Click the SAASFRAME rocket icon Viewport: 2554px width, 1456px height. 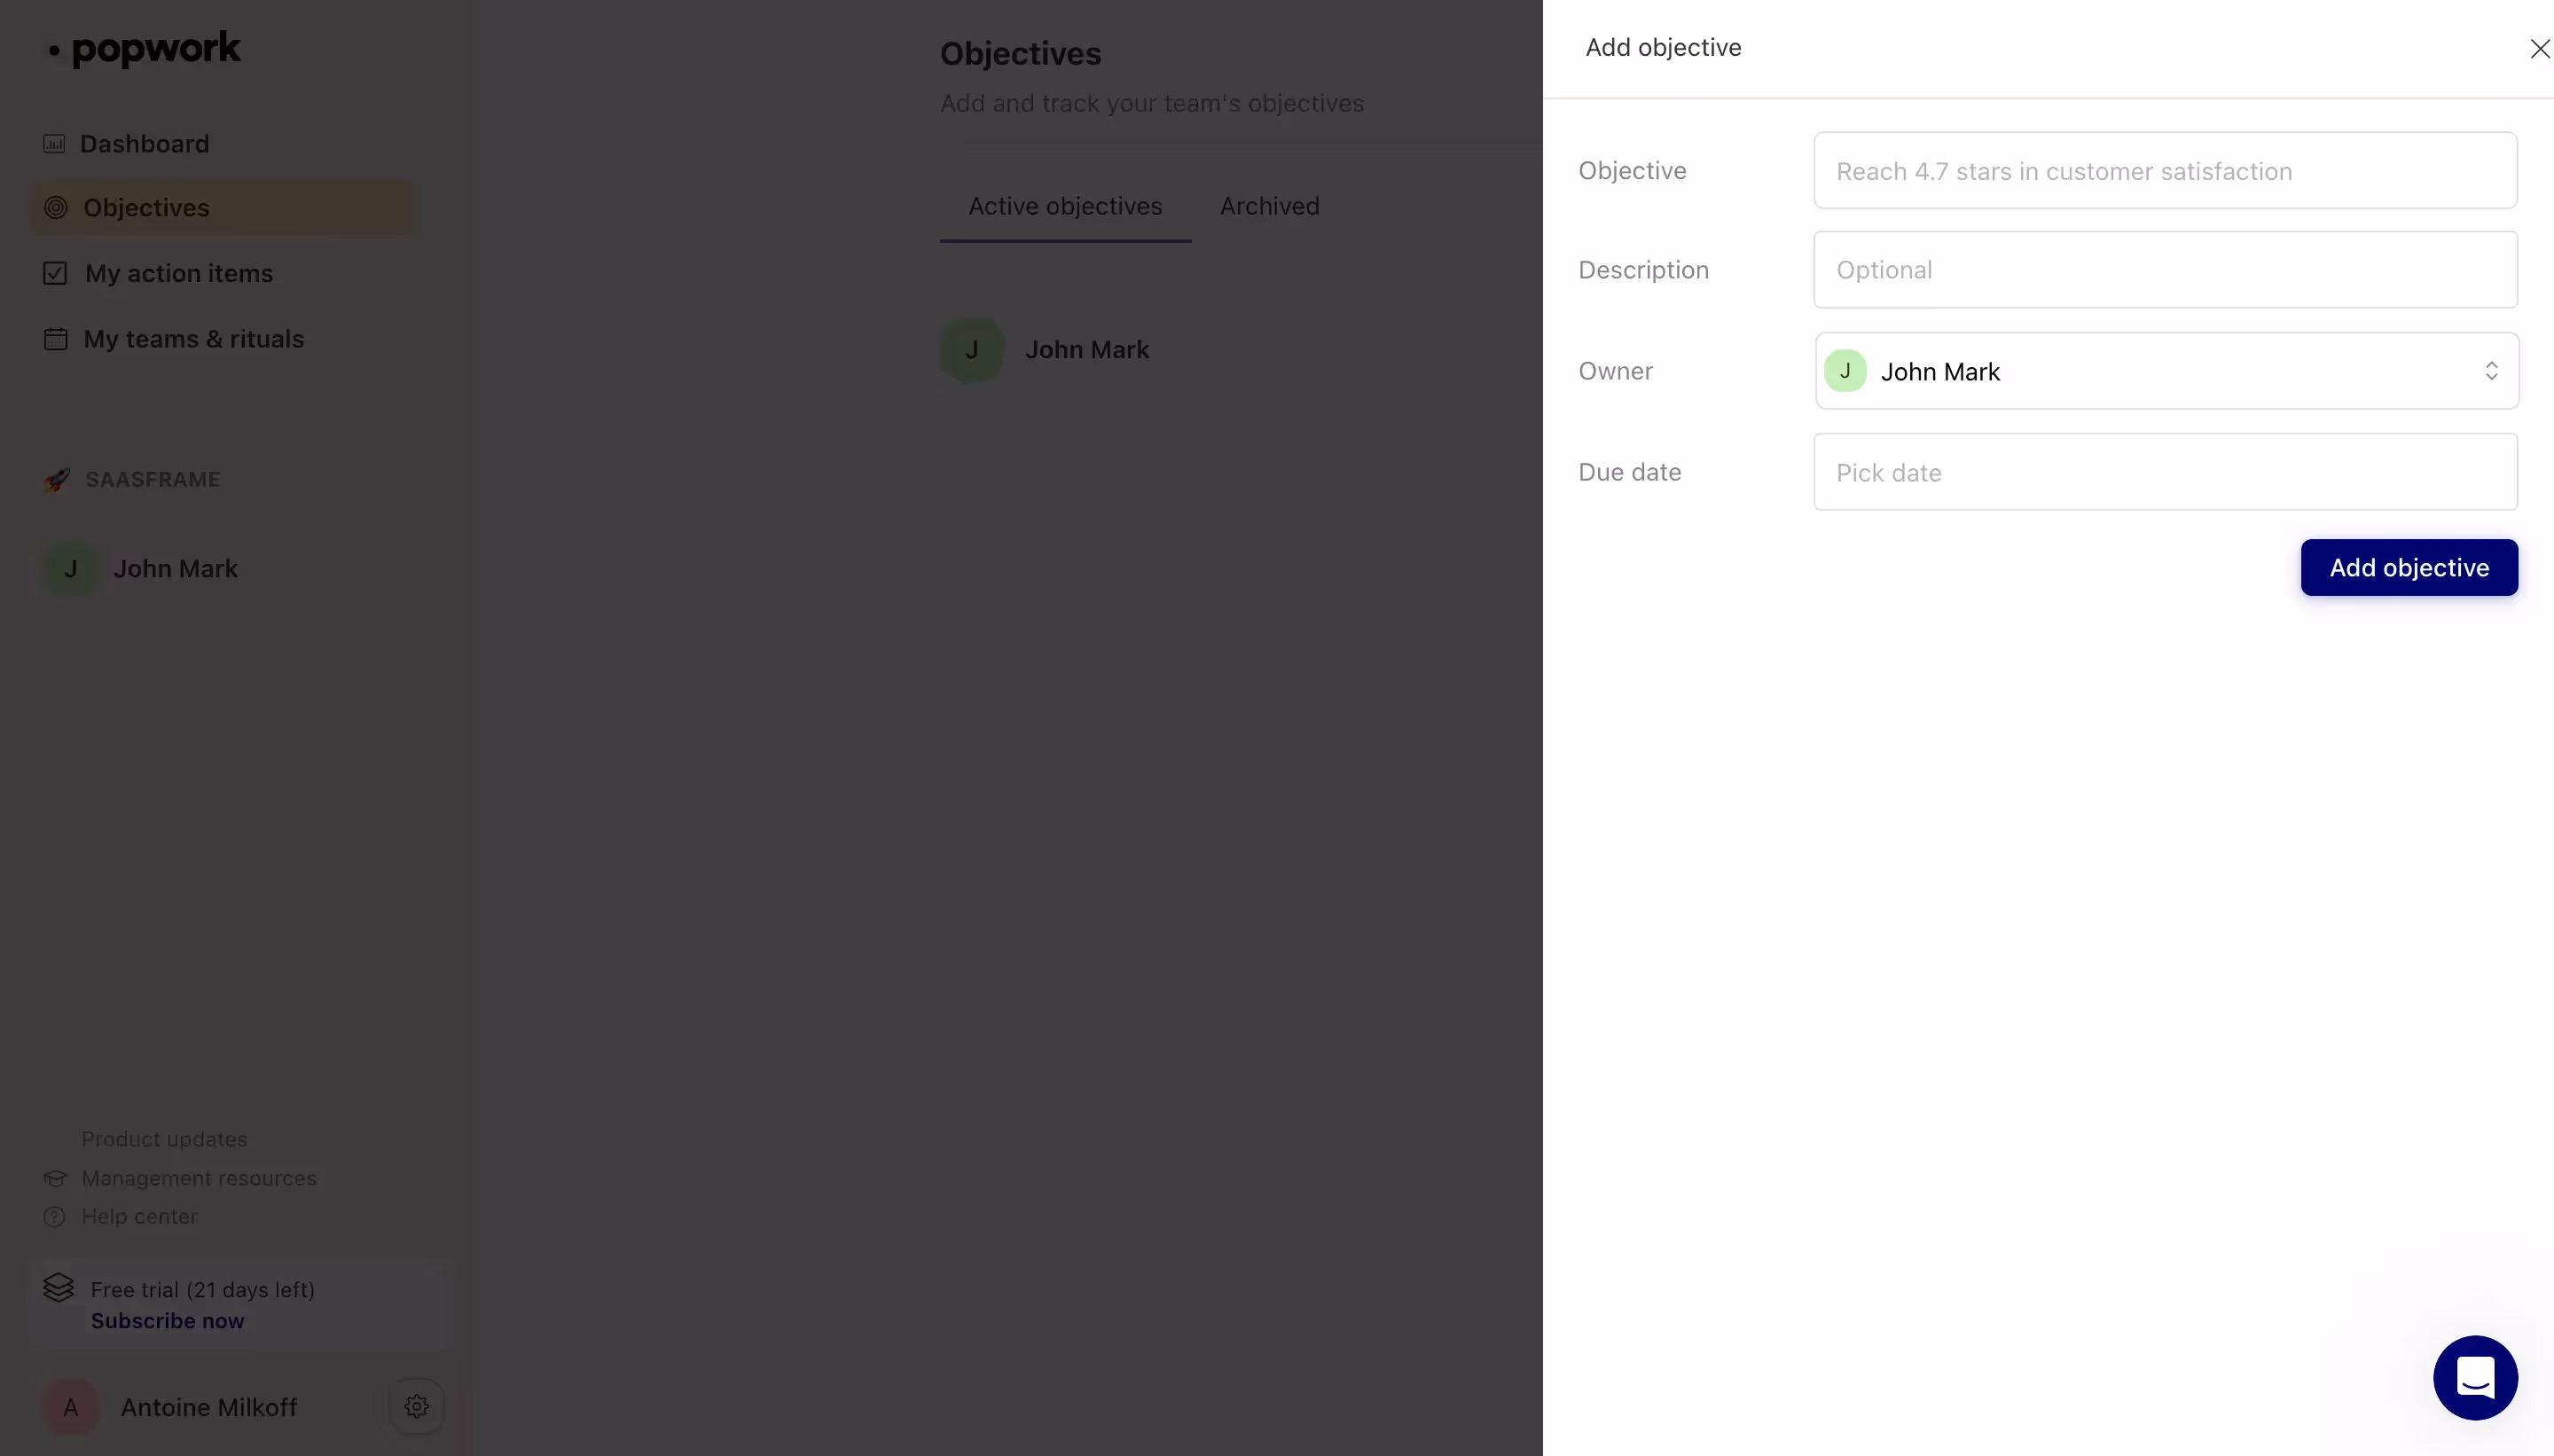point(57,480)
